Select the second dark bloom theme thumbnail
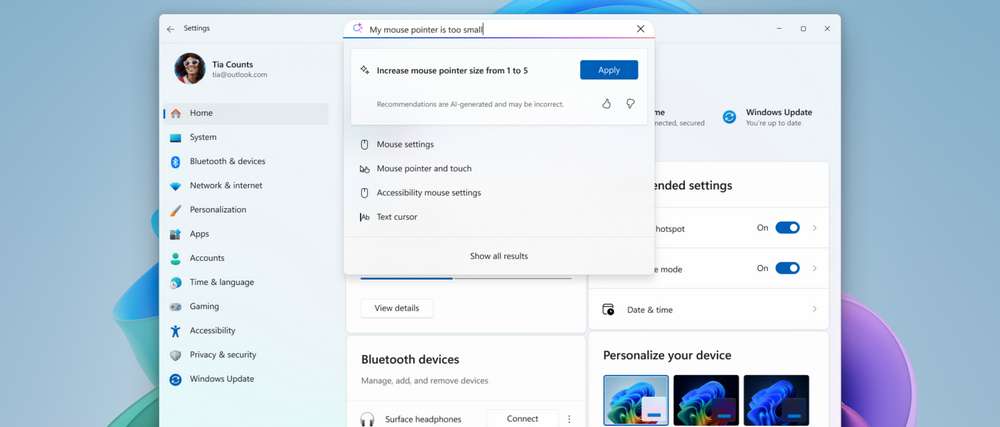 706,401
